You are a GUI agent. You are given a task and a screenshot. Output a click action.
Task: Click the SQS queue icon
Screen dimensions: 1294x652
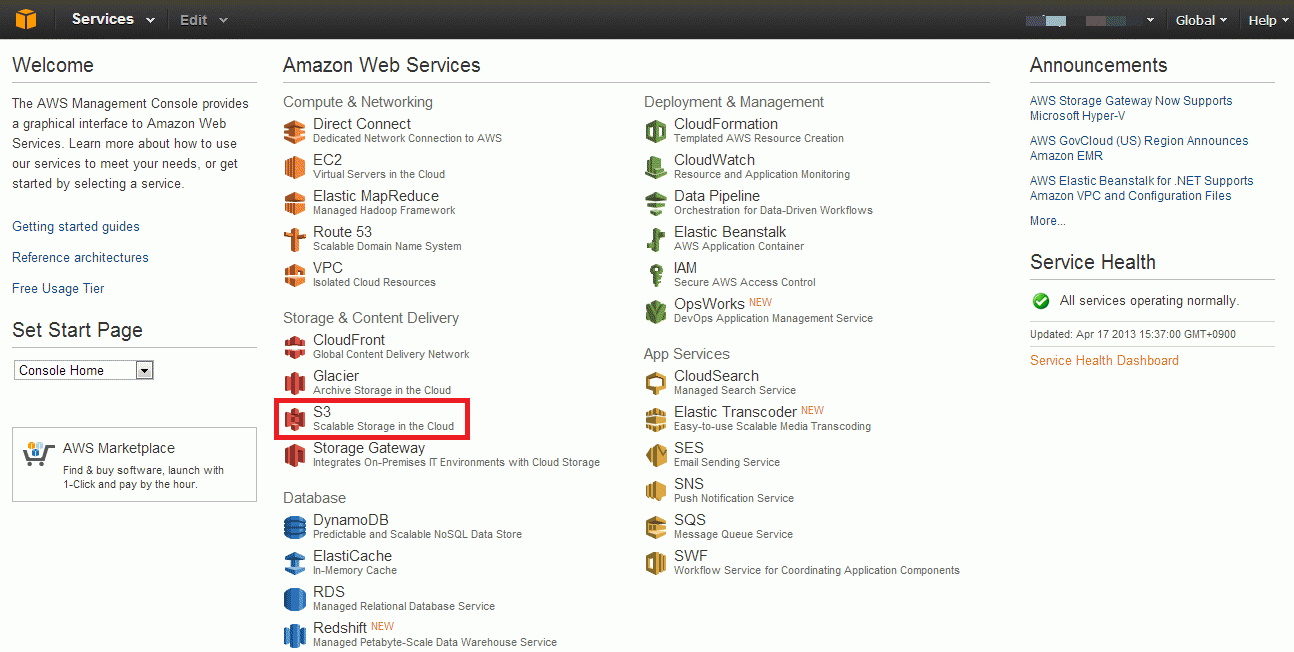[x=655, y=527]
